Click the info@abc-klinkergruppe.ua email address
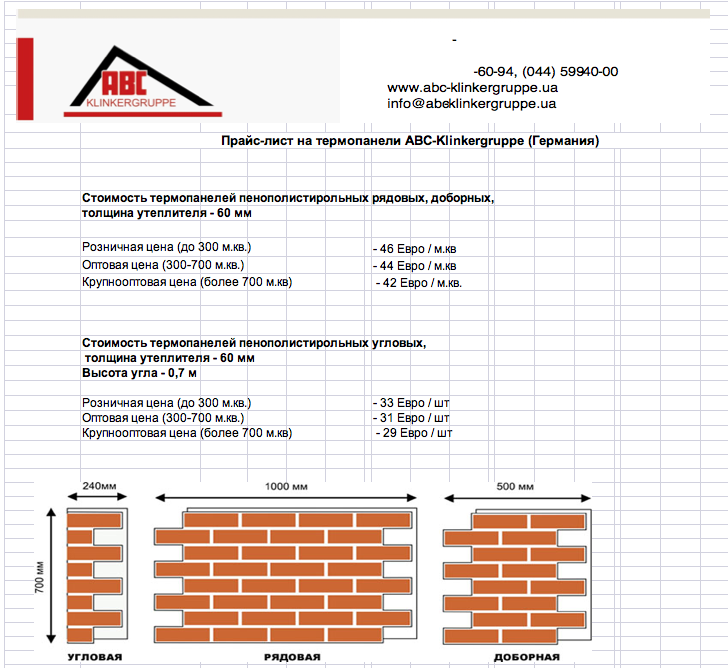Image resolution: width=728 pixels, height=668 pixels. (471, 104)
